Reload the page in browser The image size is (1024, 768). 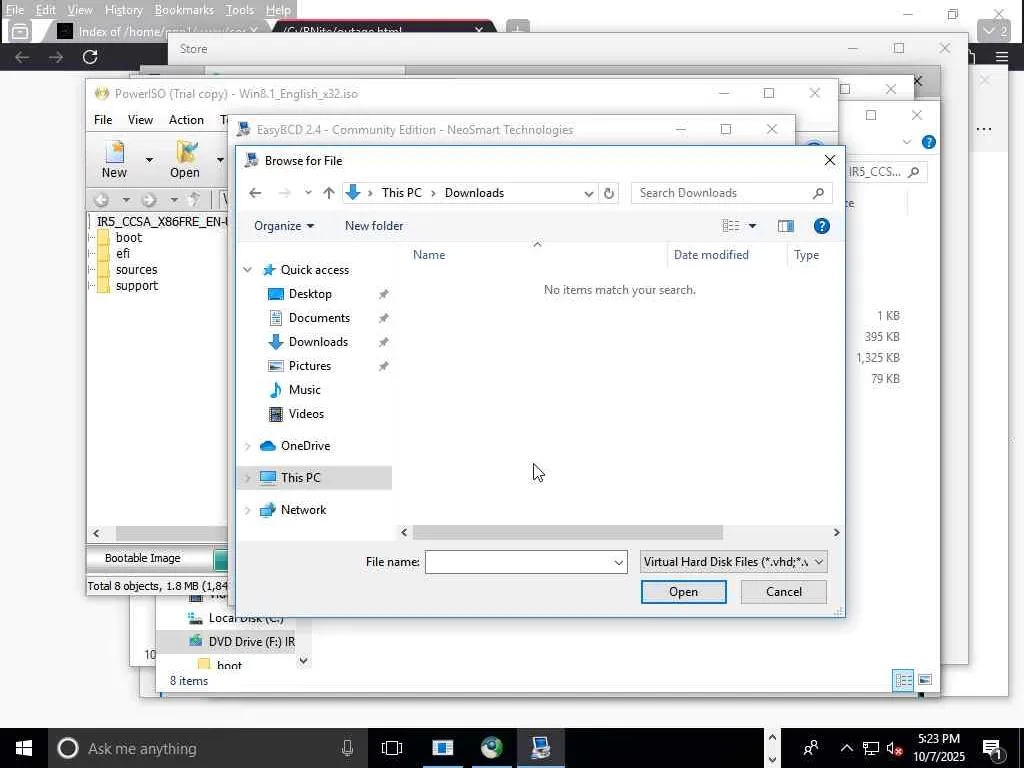click(x=90, y=57)
